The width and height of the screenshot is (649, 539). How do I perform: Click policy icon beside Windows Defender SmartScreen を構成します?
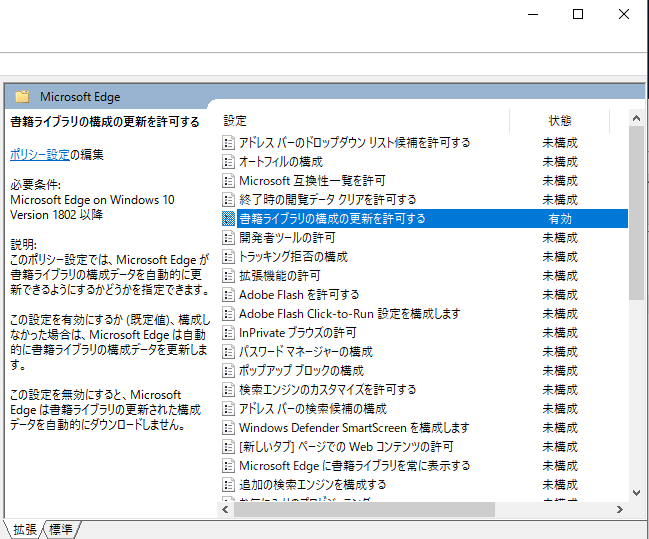228,428
